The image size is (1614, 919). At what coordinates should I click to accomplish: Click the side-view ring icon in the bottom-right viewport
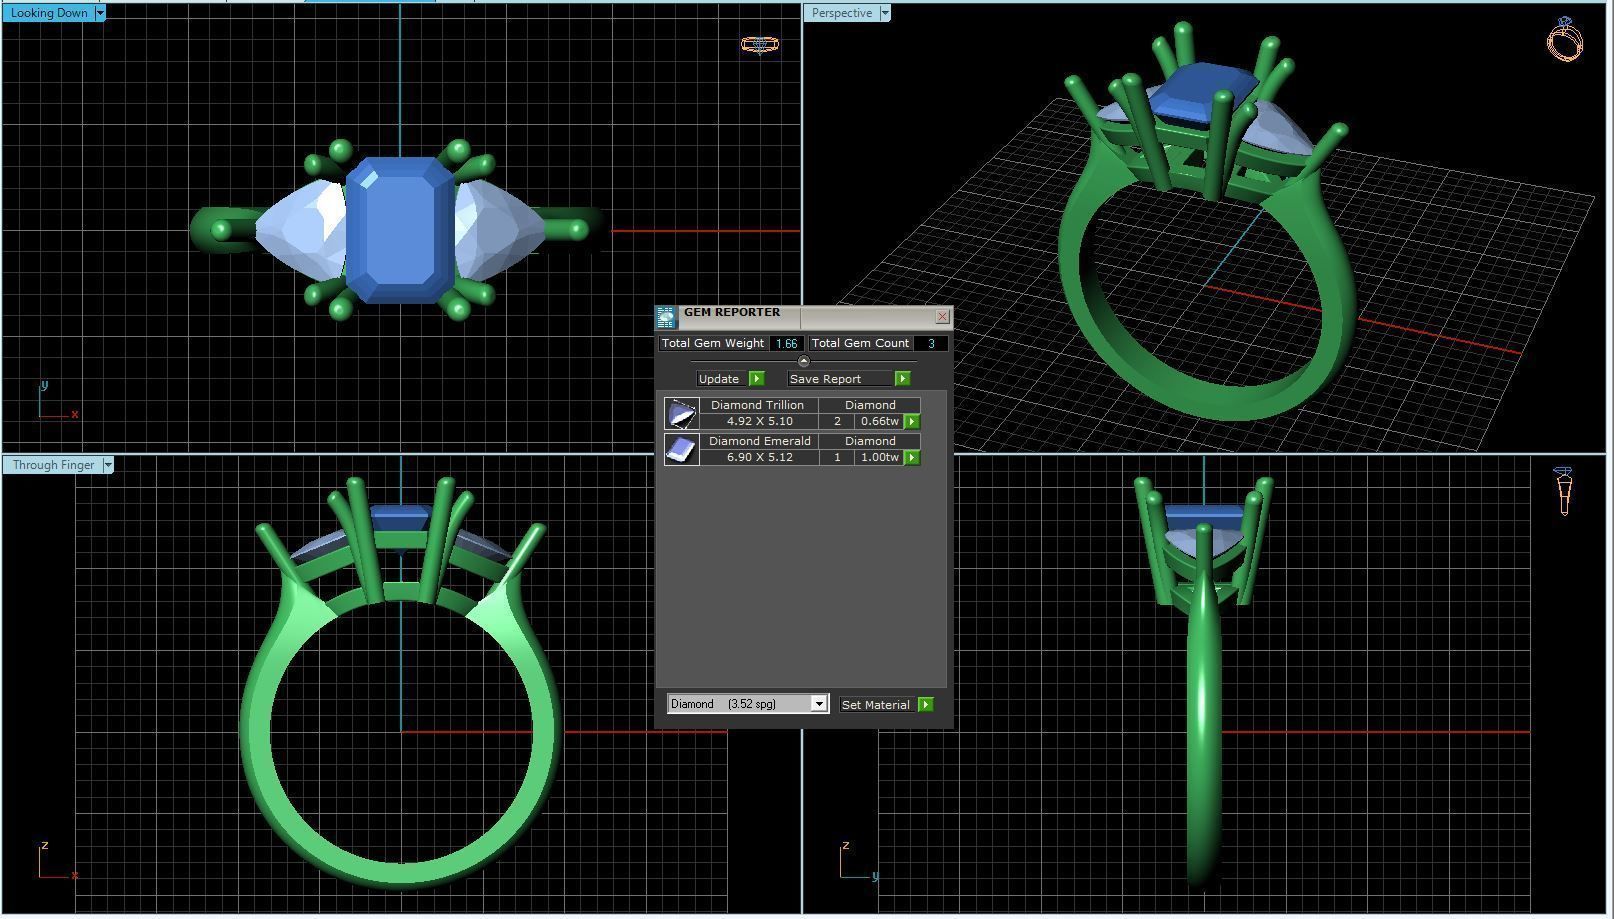tap(1564, 491)
